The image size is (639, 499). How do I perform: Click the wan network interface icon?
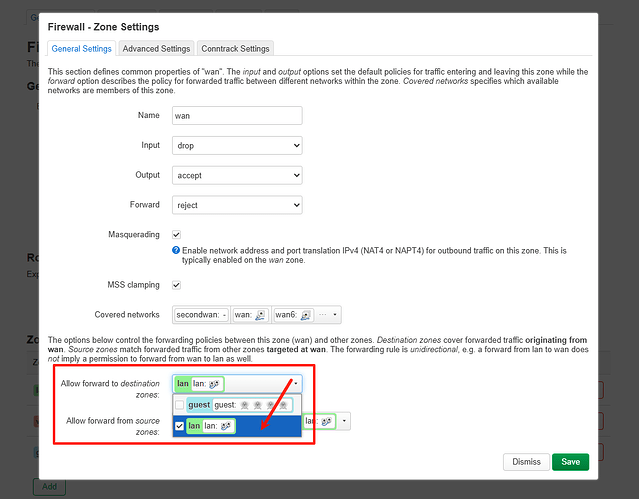coord(259,315)
